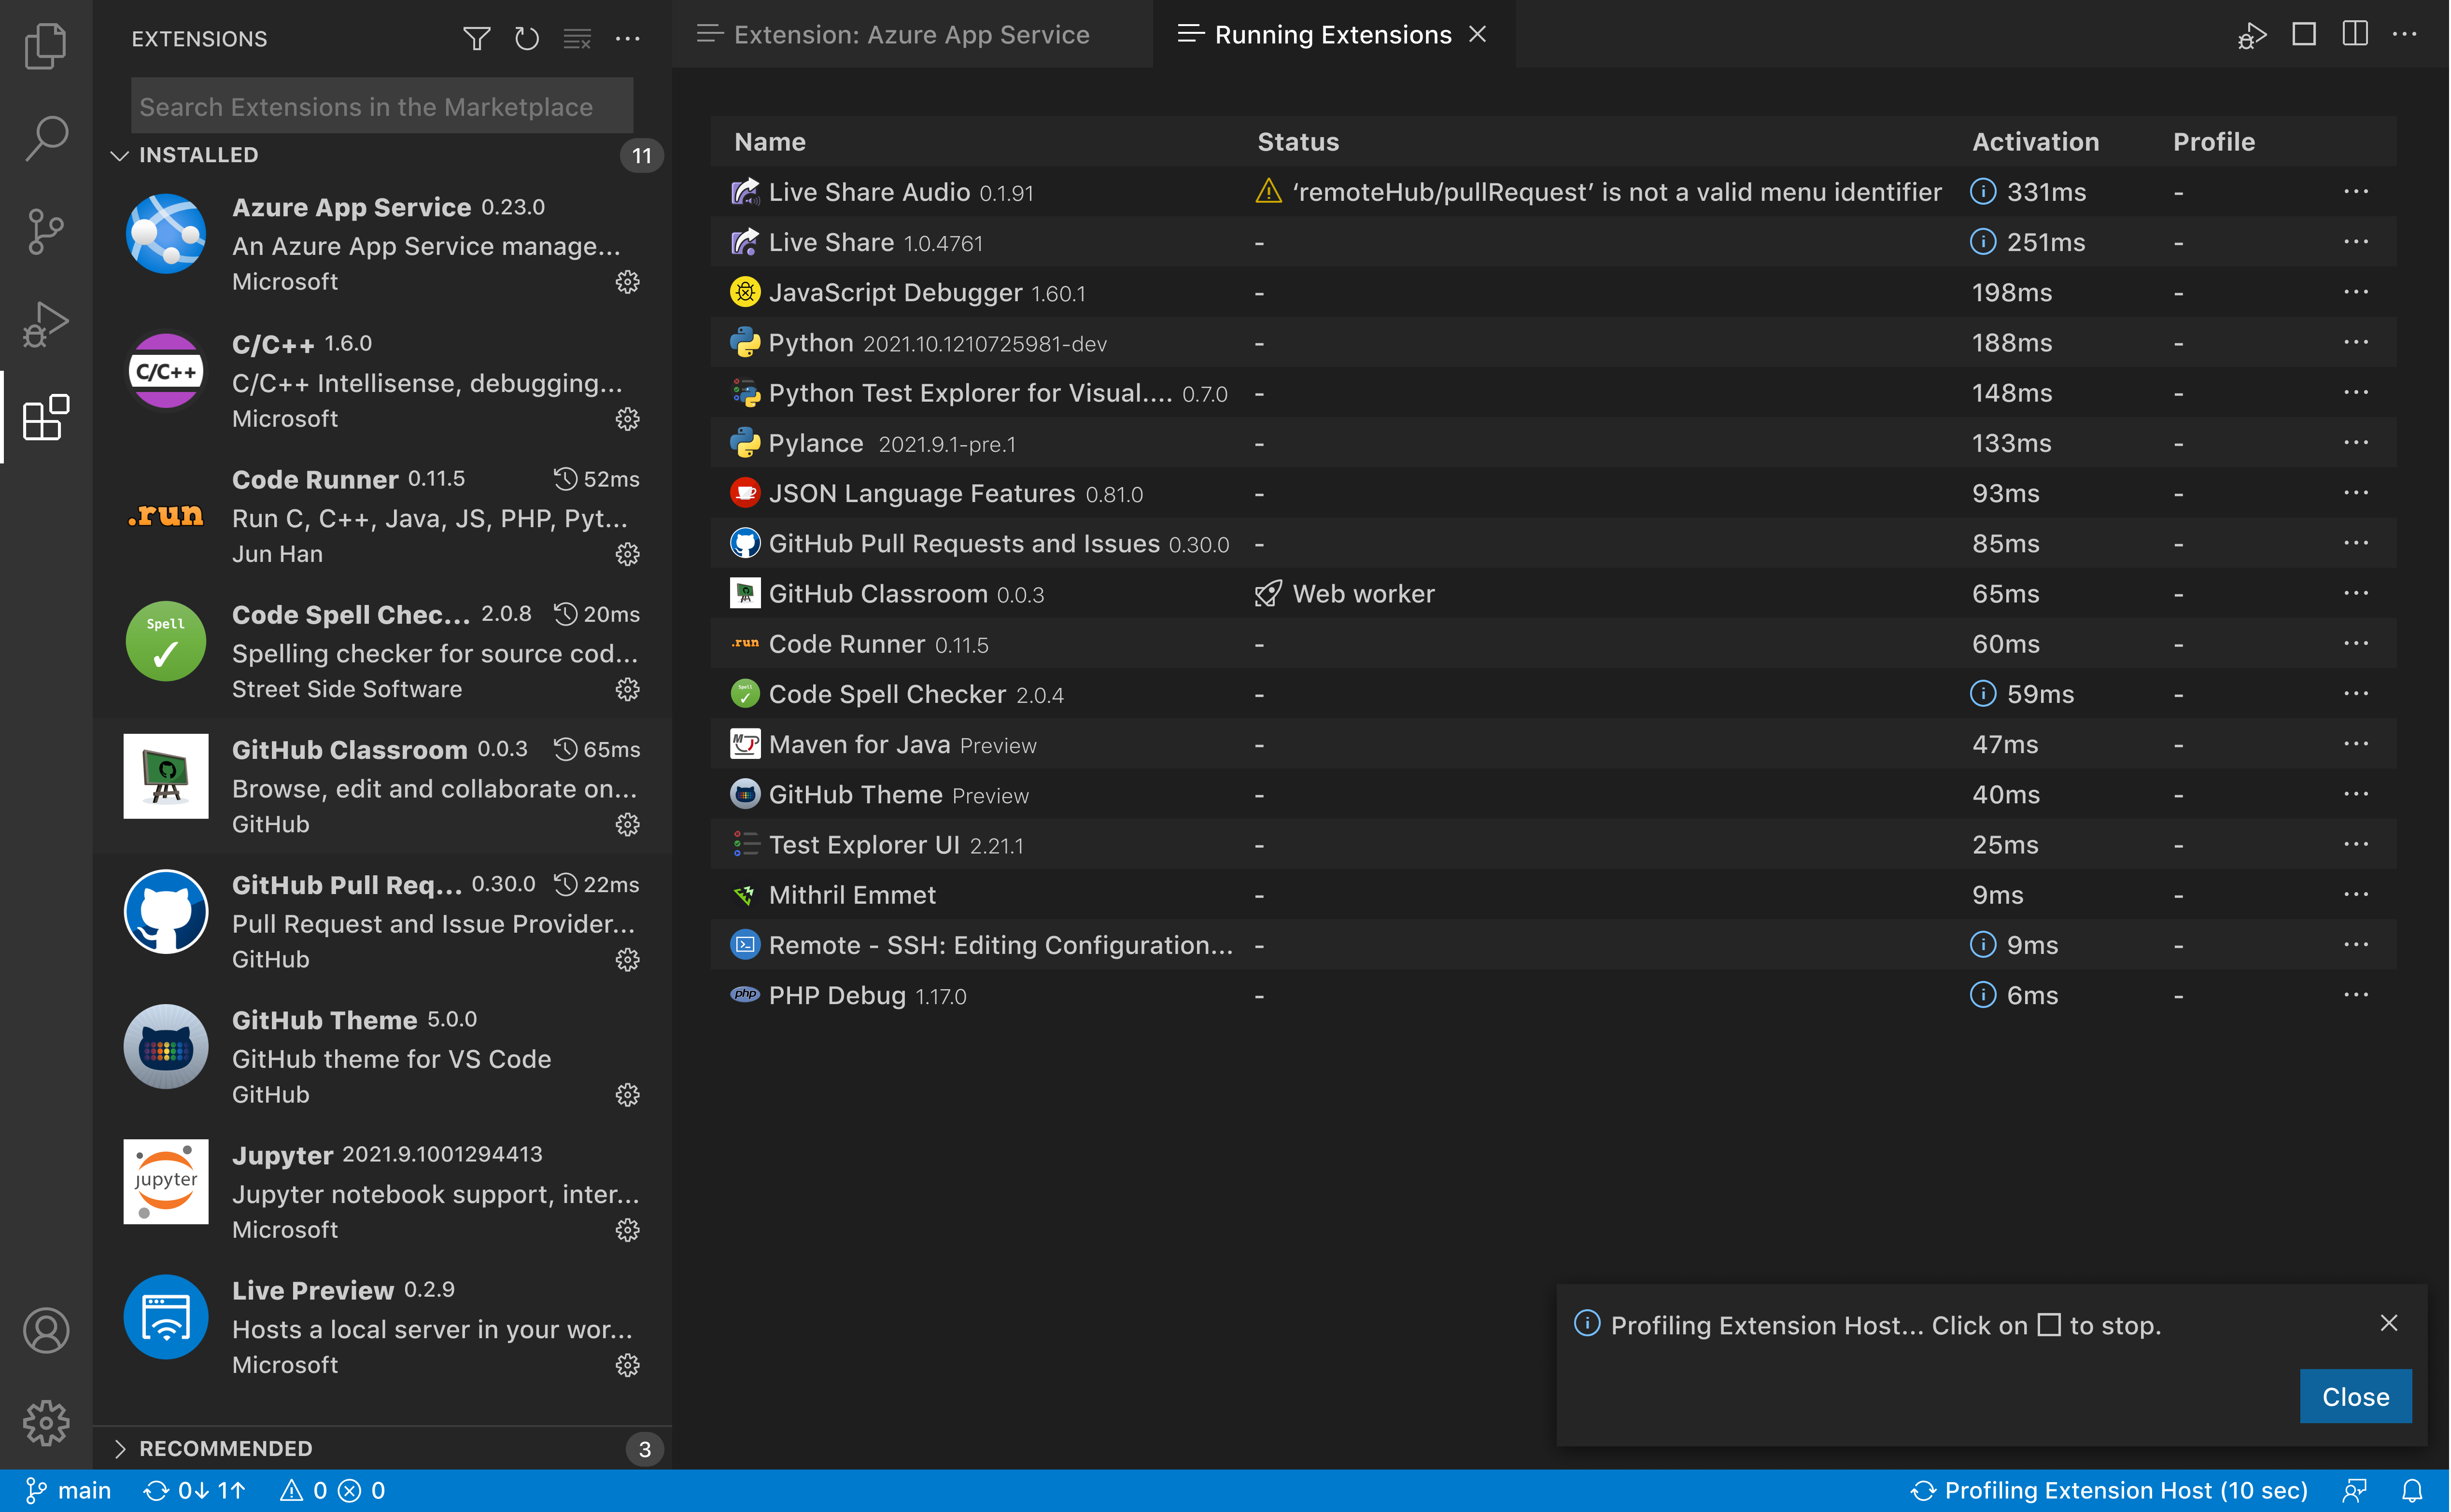Click the Search Extensions in the Marketplace field
Image resolution: width=2451 pixels, height=1512 pixels.
[380, 105]
